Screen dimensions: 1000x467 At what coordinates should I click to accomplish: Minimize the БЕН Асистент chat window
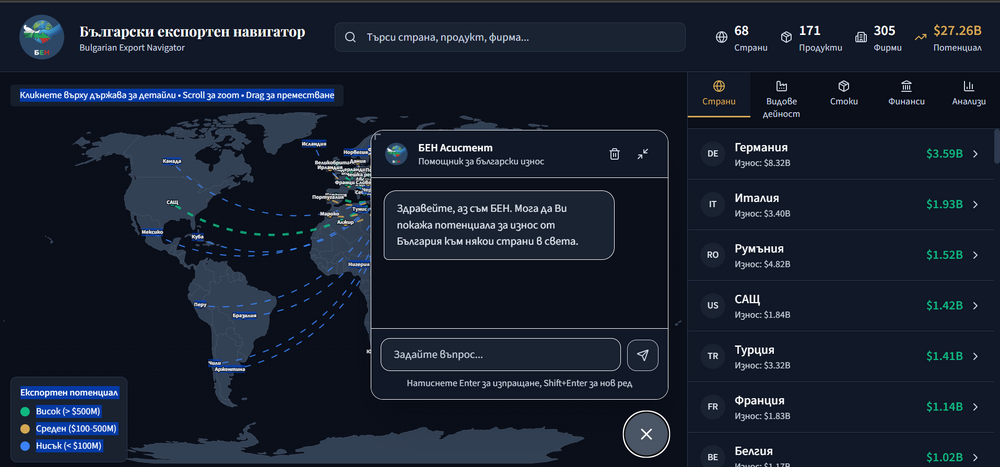[x=643, y=154]
